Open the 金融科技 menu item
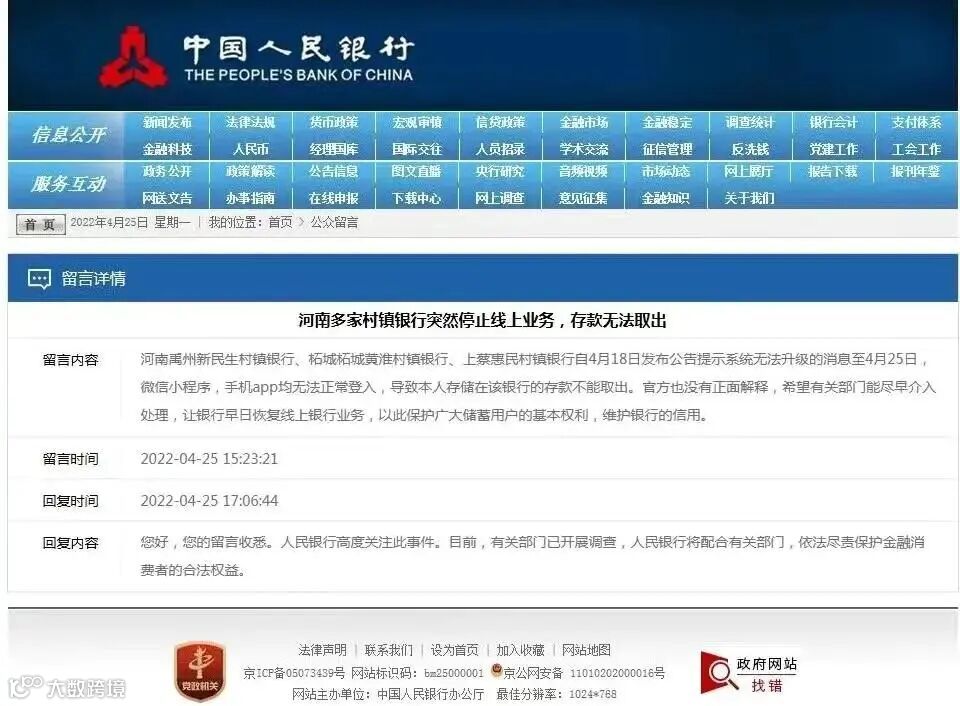 (167, 149)
